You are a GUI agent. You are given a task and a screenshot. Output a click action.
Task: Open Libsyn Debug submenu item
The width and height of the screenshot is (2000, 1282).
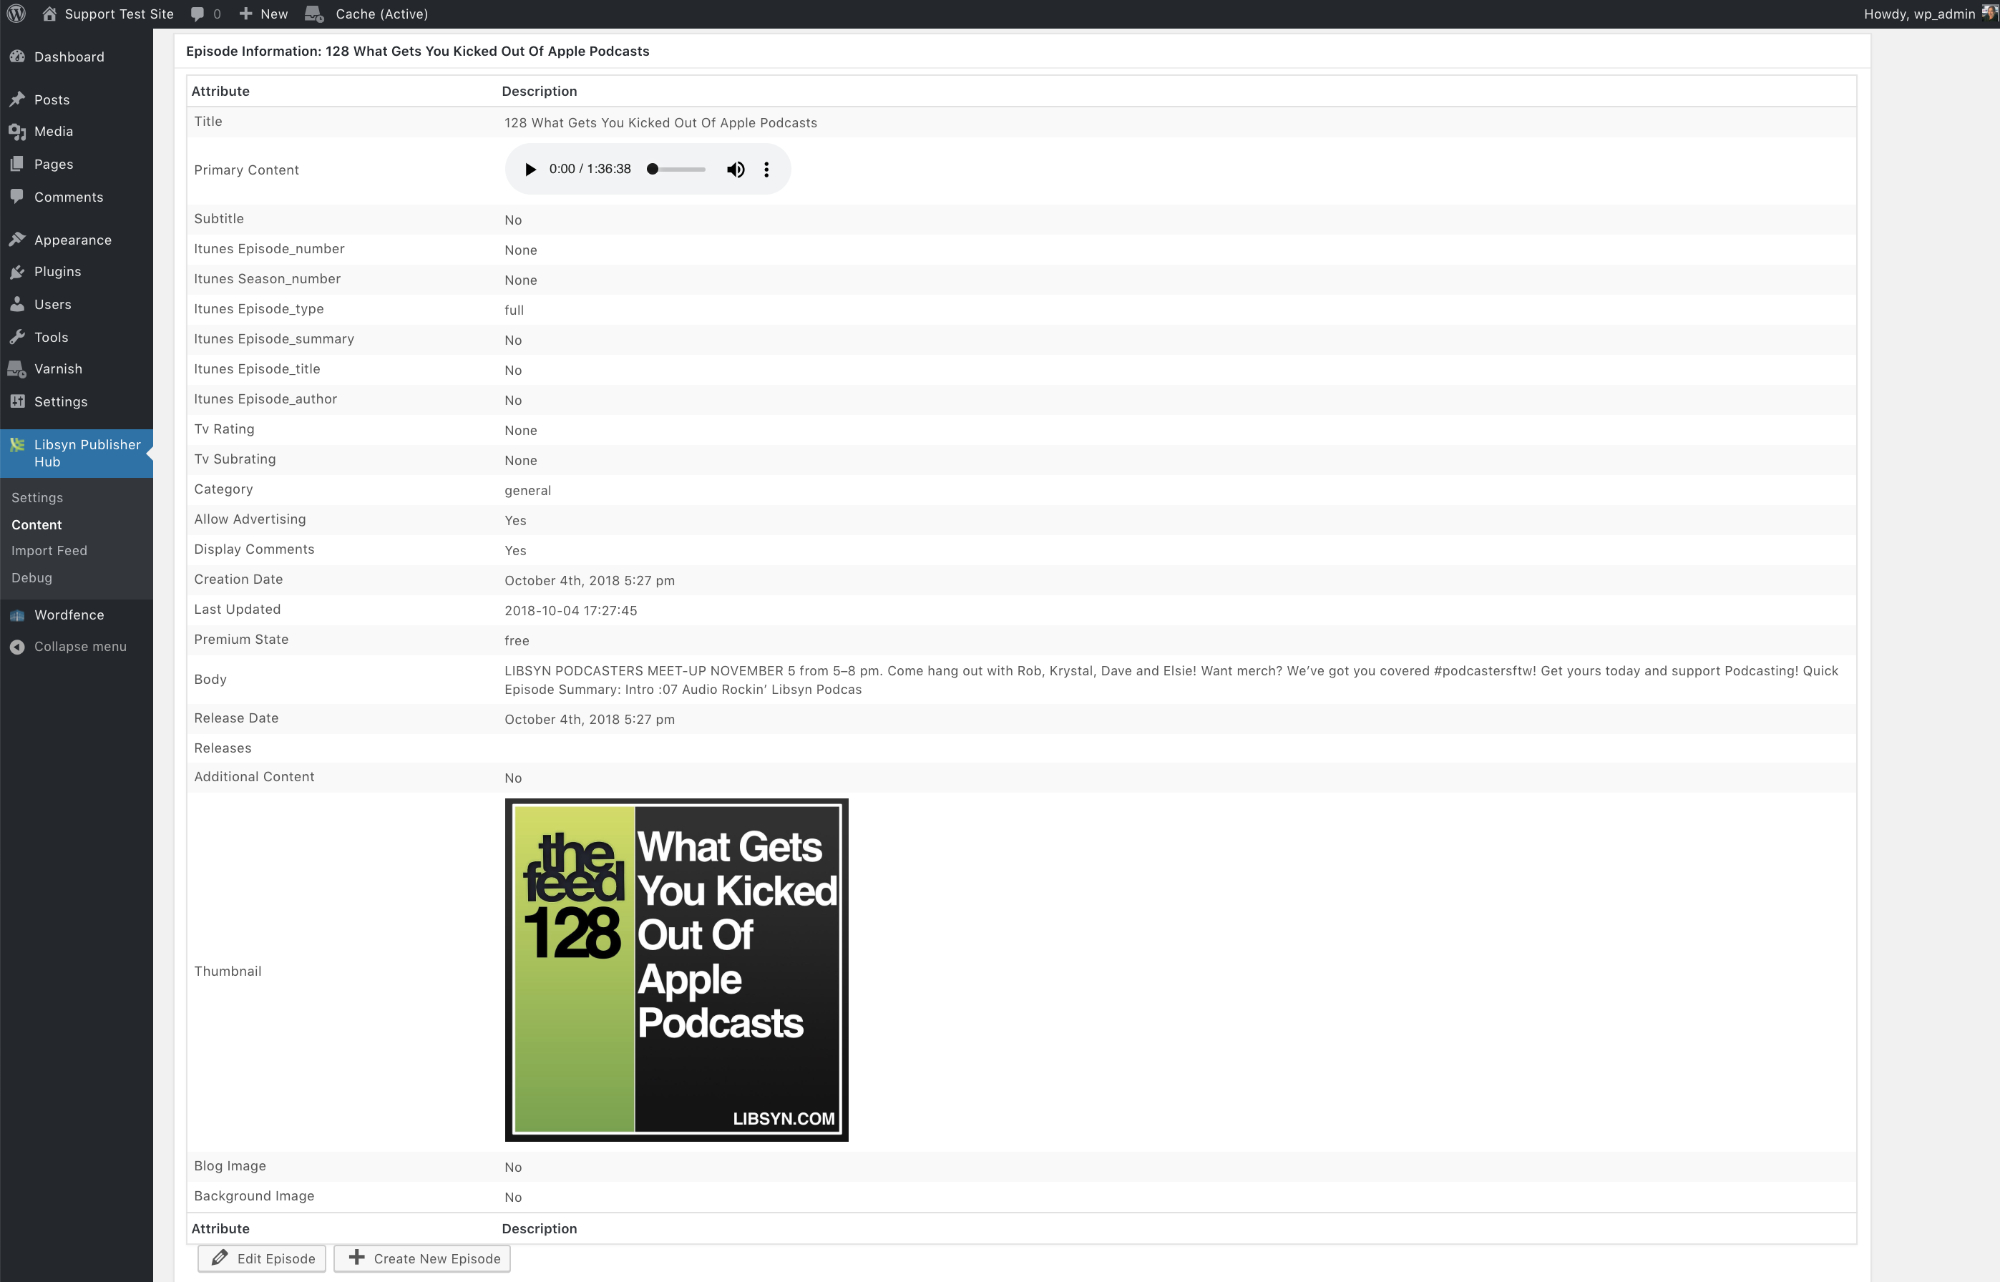click(x=32, y=578)
